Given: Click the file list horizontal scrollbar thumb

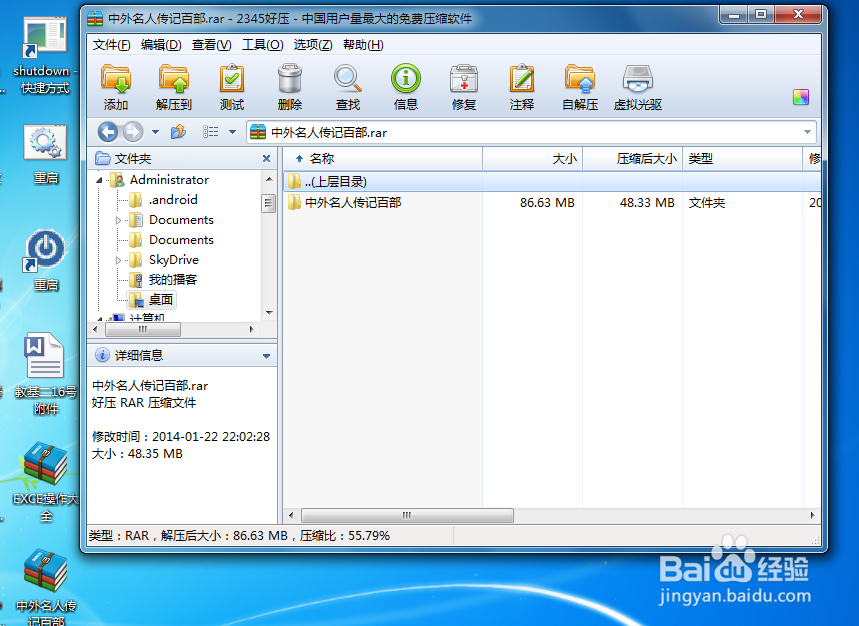Looking at the screenshot, I should point(407,515).
